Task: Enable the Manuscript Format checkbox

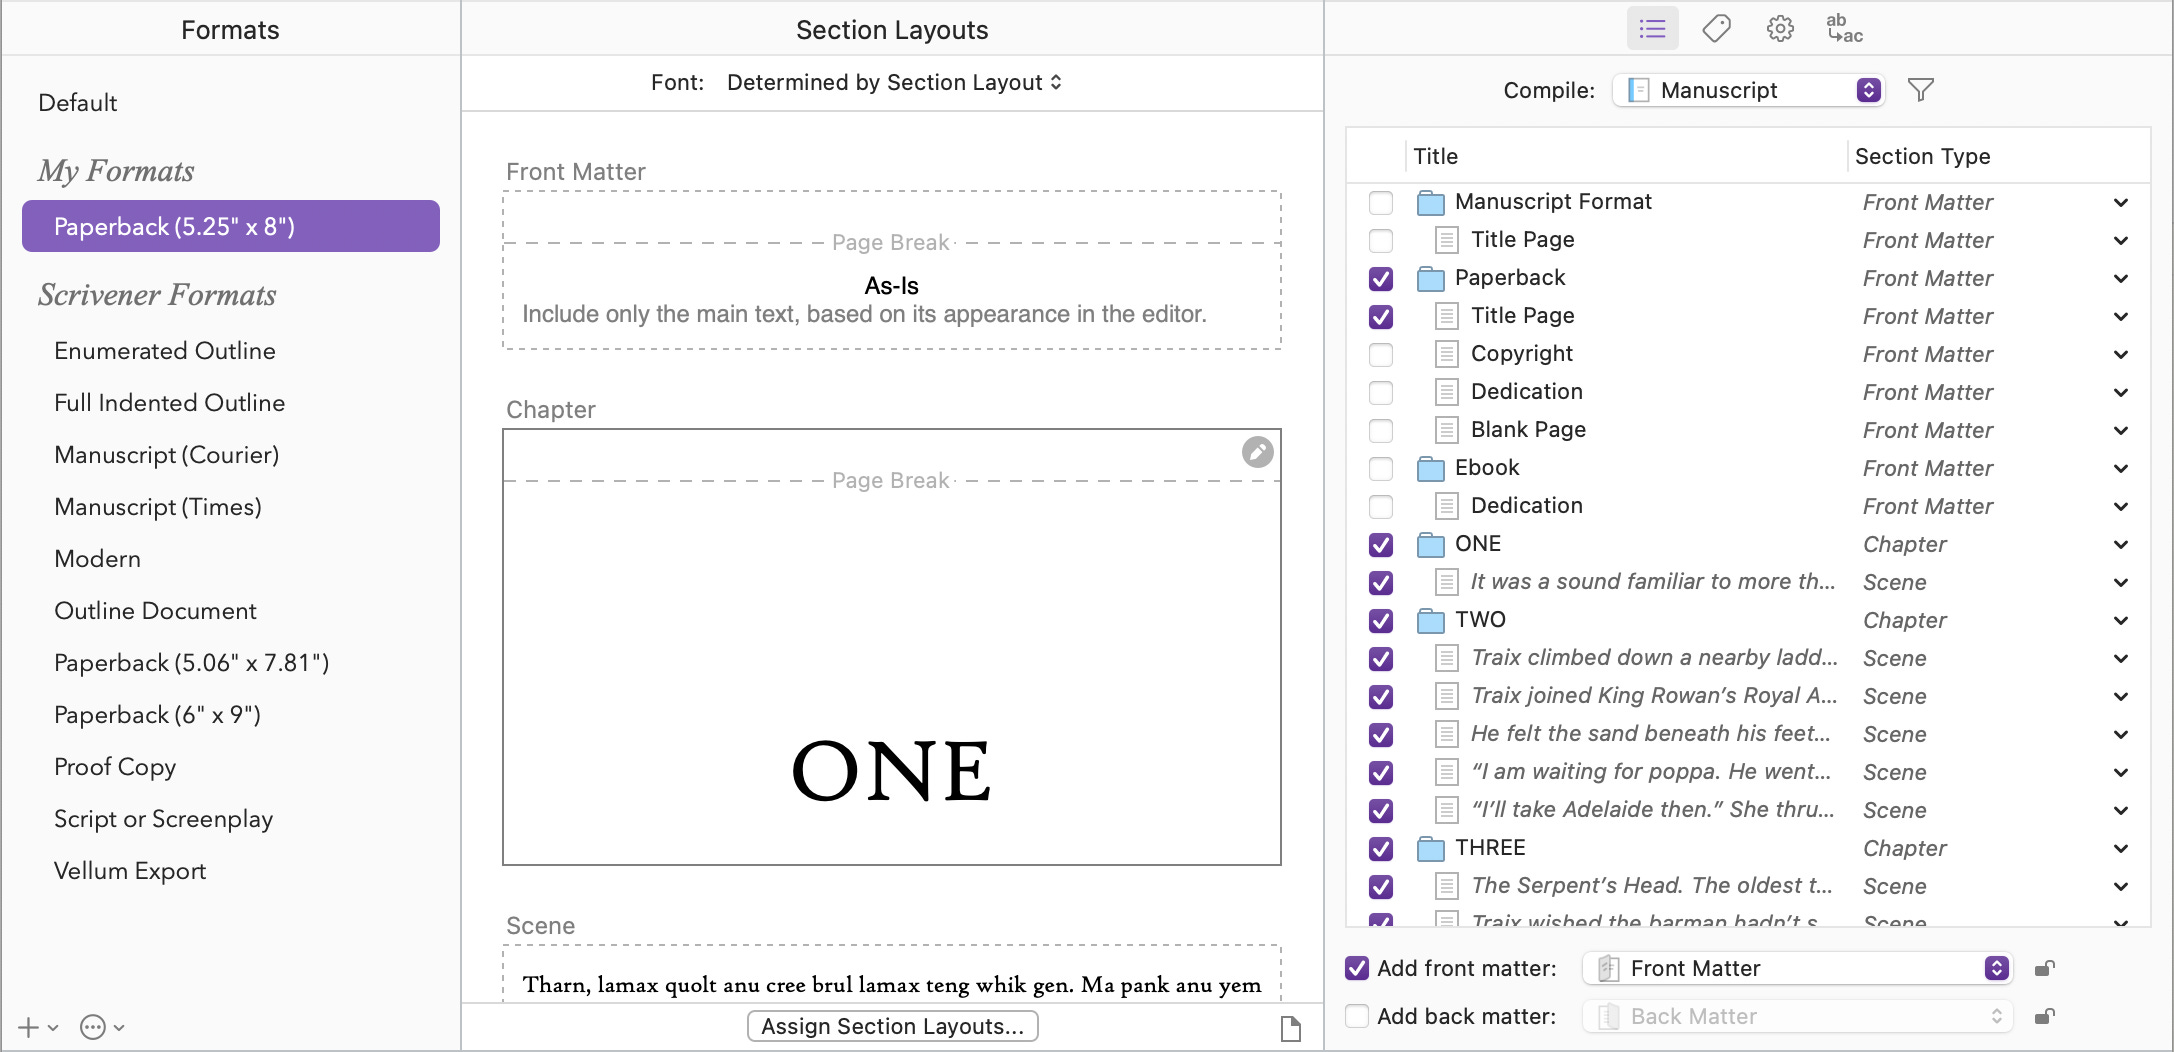Action: coord(1381,202)
